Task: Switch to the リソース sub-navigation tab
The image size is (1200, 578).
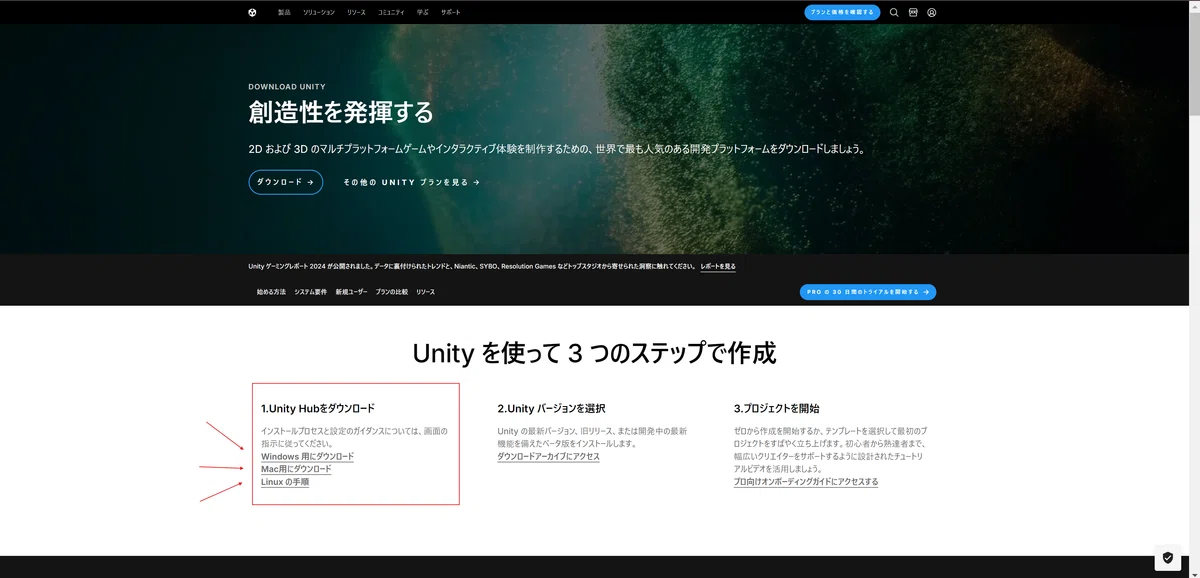Action: [425, 292]
